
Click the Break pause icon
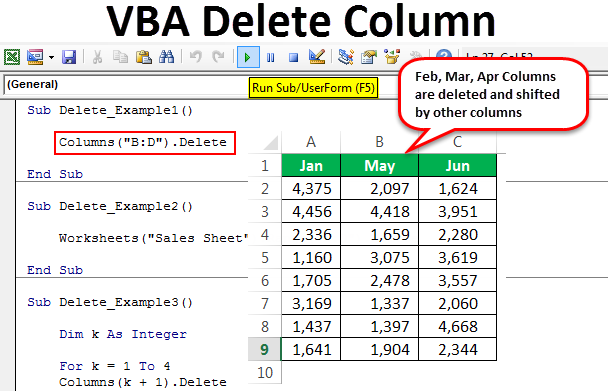click(271, 57)
